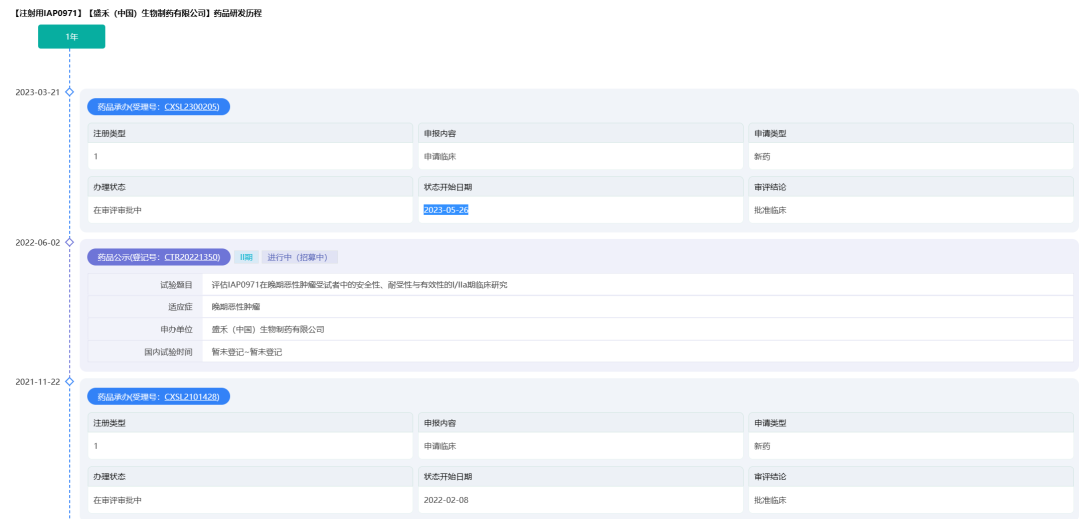
Task: Click the 2023-03-21 diamond timeline marker
Action: (69, 92)
